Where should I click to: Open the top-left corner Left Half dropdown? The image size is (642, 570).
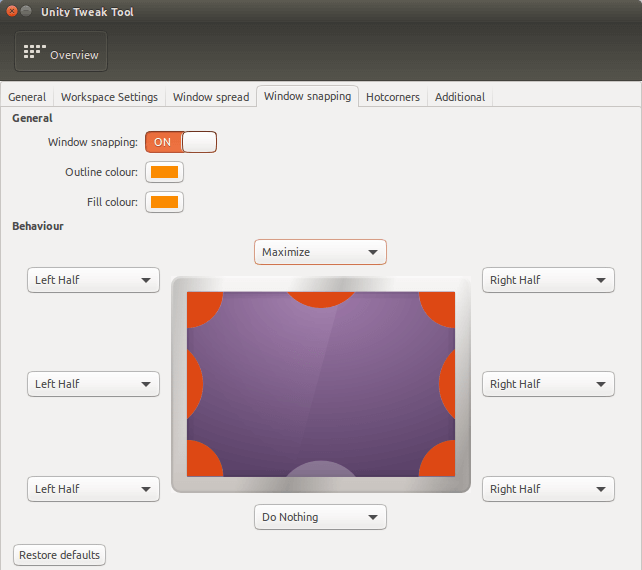tap(93, 280)
